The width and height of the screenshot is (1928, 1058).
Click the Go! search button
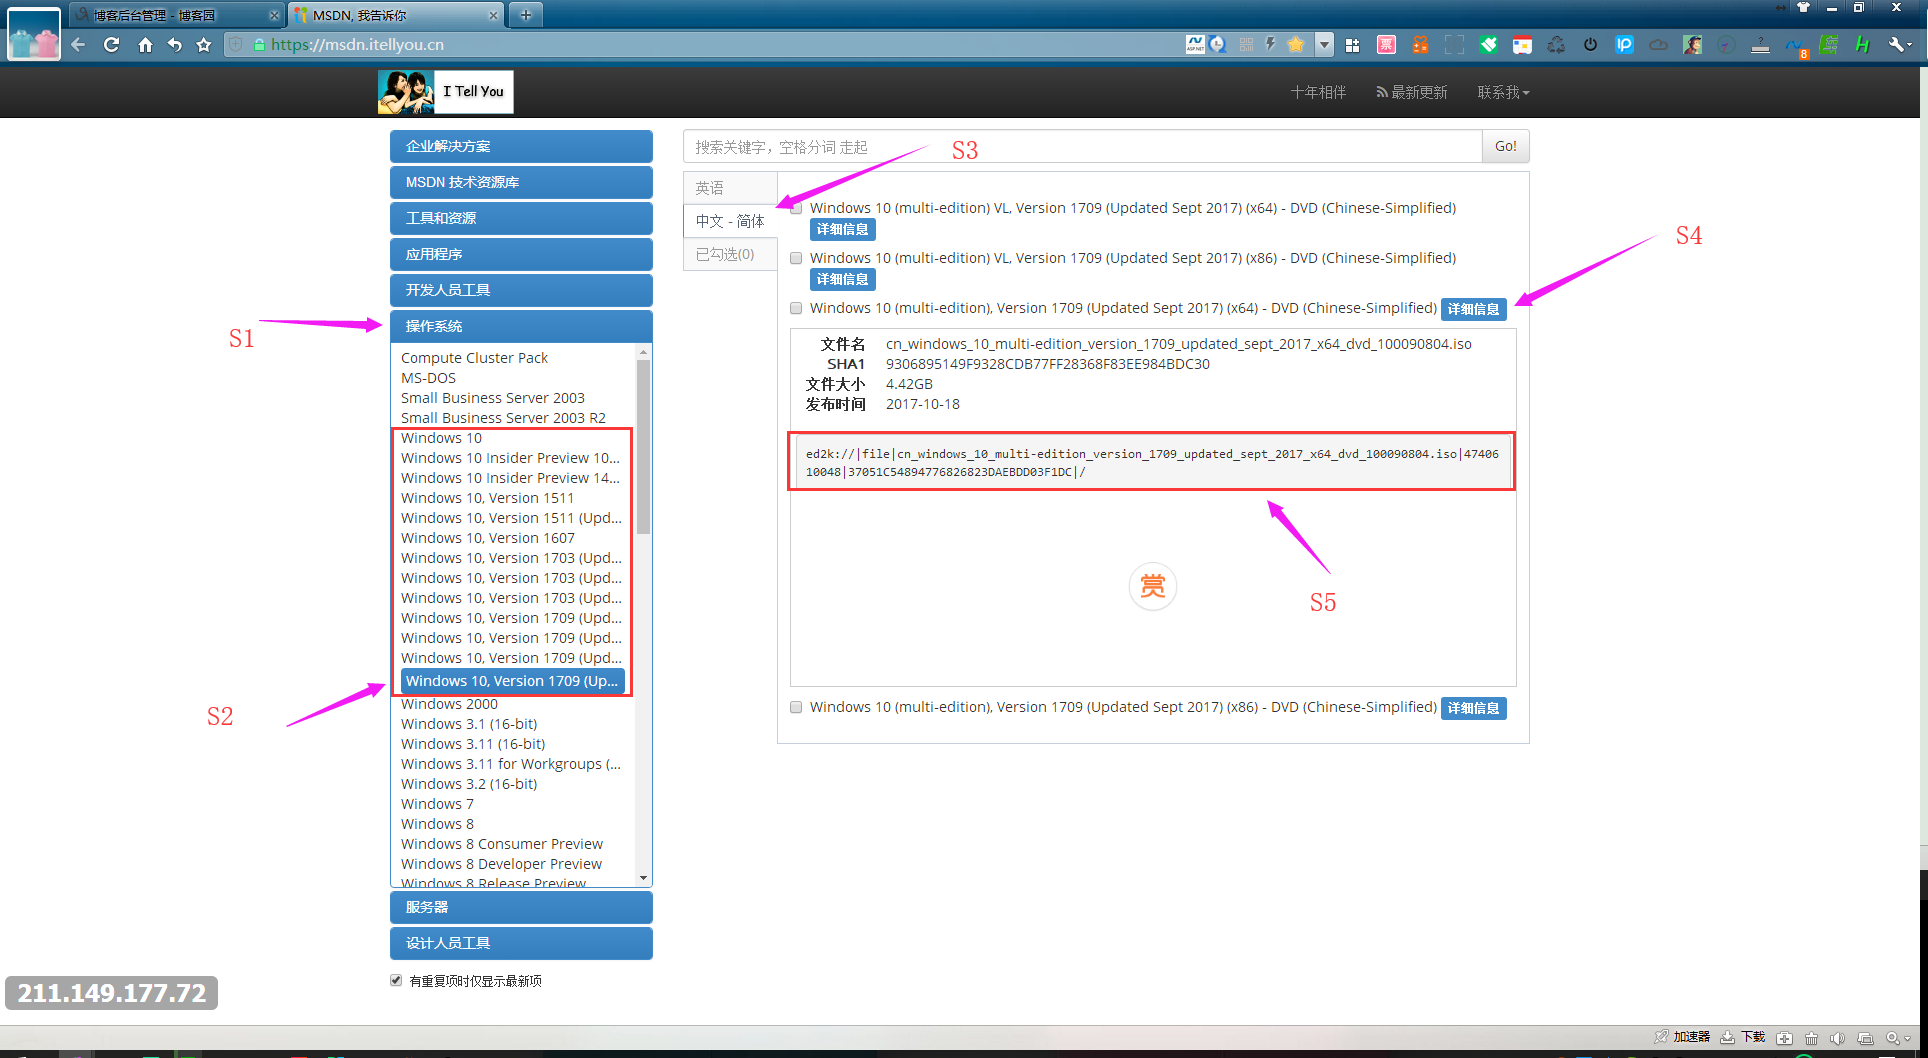click(x=1505, y=146)
